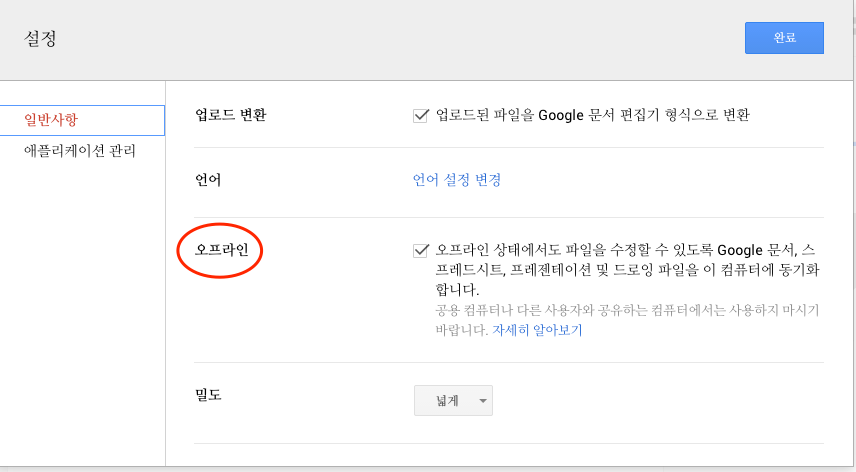Click the 밀도 heading label

(208, 395)
